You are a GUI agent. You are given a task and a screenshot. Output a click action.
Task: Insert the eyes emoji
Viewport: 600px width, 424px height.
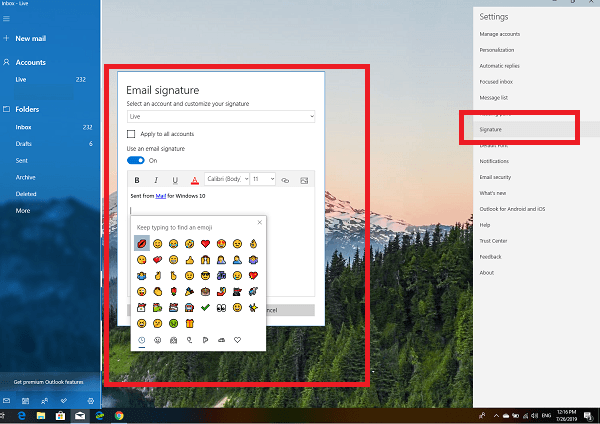[221, 308]
